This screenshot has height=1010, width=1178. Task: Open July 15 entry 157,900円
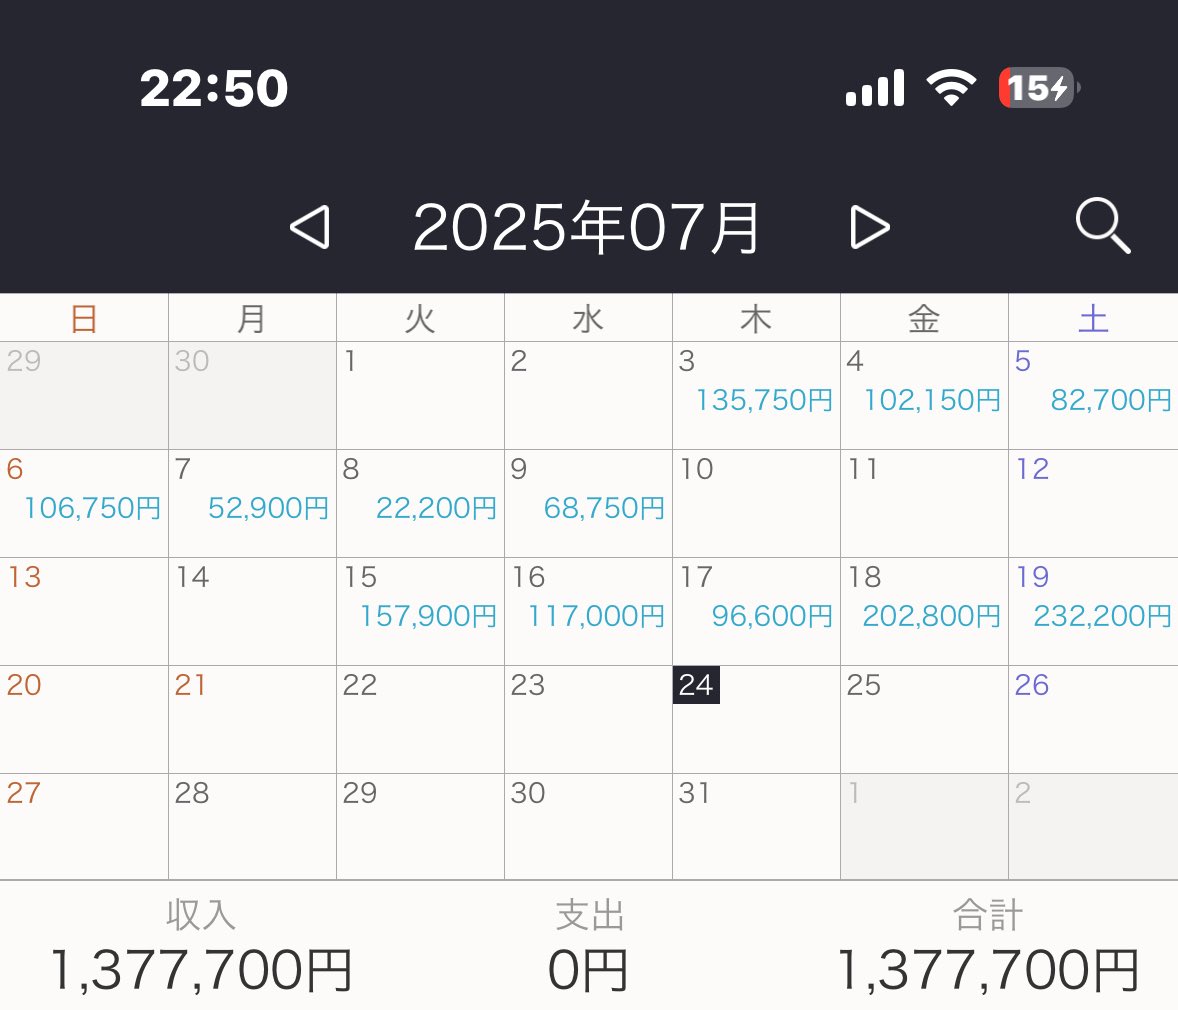coord(421,611)
